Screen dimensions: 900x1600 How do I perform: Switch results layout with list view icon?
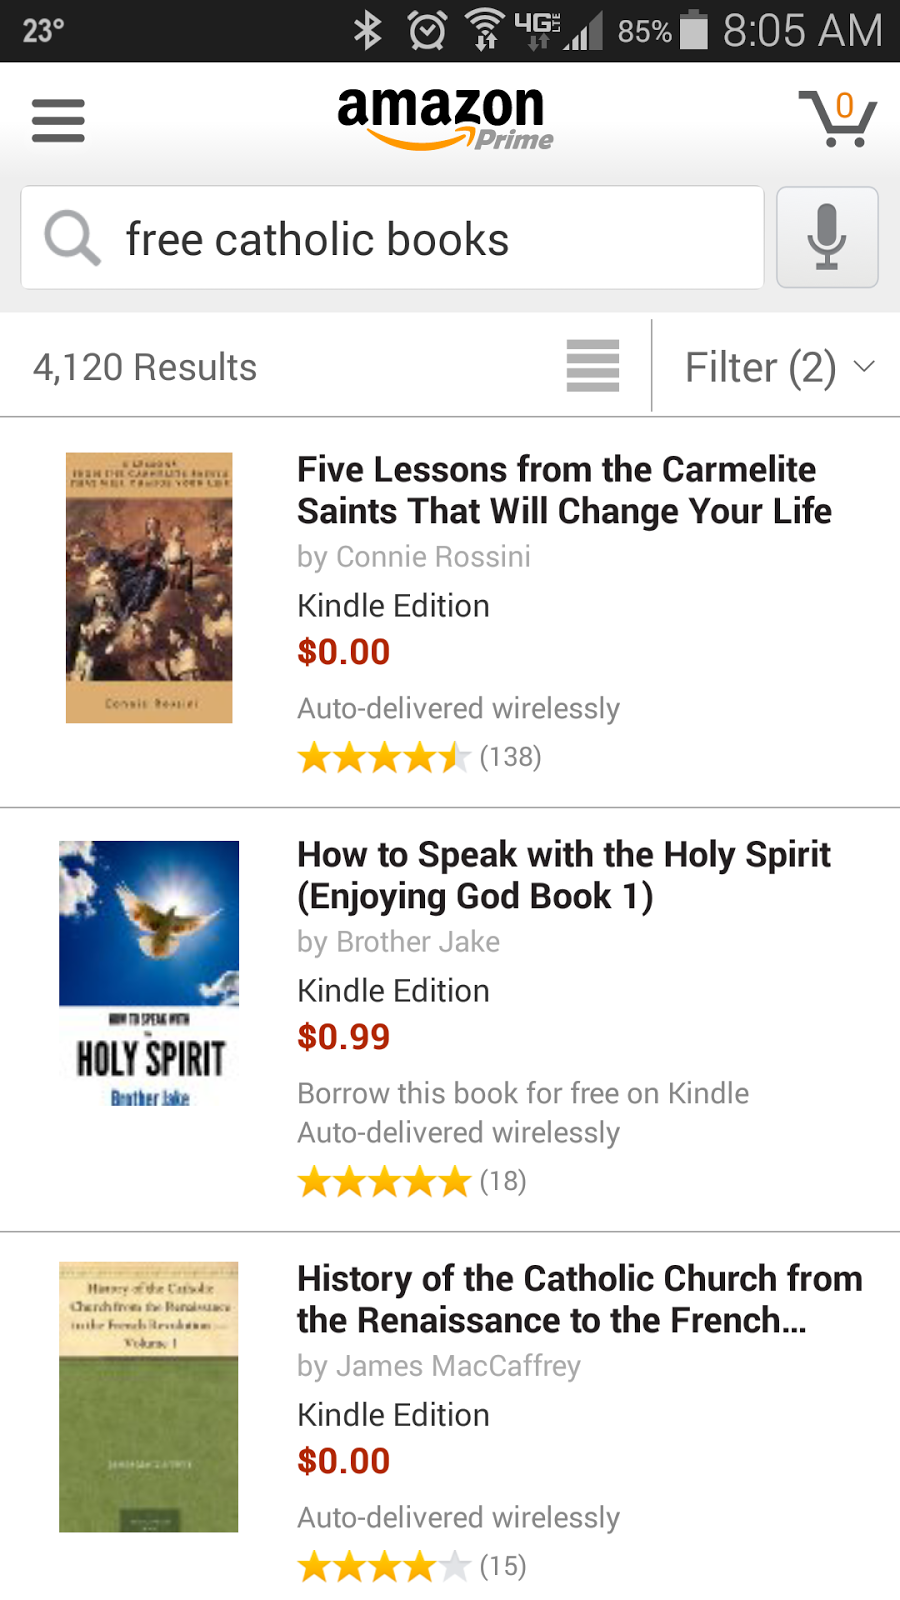point(593,366)
